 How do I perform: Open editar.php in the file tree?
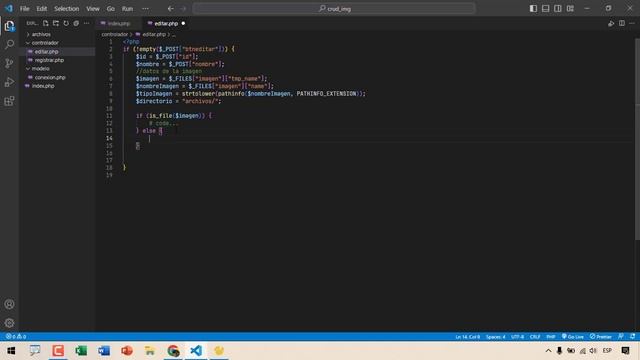pos(46,52)
